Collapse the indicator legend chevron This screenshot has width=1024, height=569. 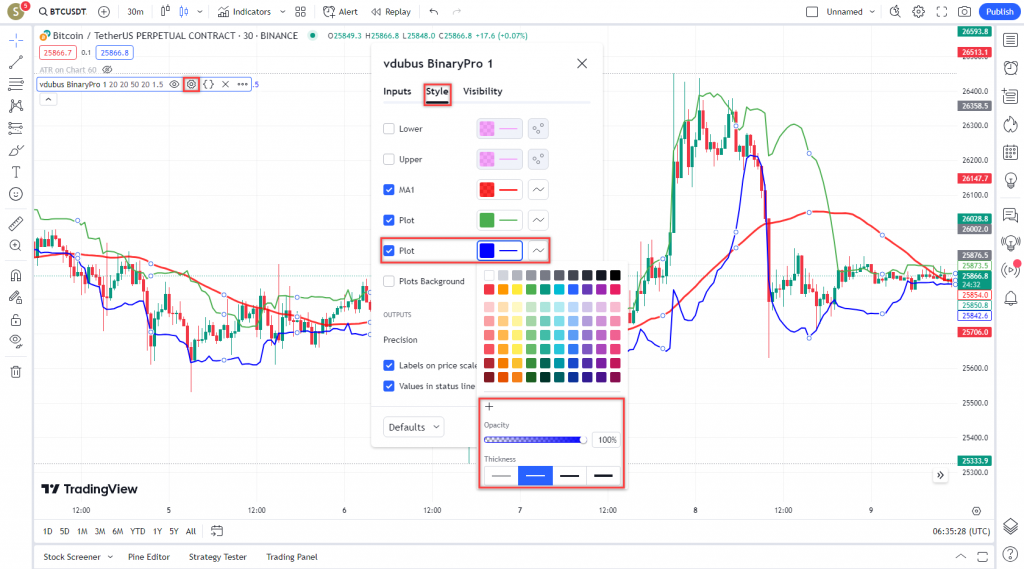click(x=48, y=99)
